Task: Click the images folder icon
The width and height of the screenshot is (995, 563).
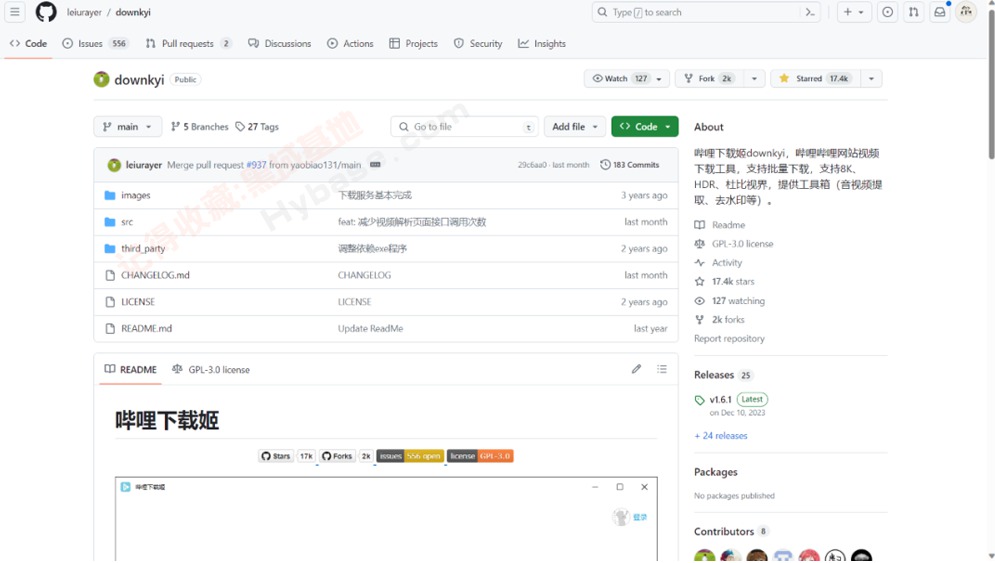Action: point(110,195)
